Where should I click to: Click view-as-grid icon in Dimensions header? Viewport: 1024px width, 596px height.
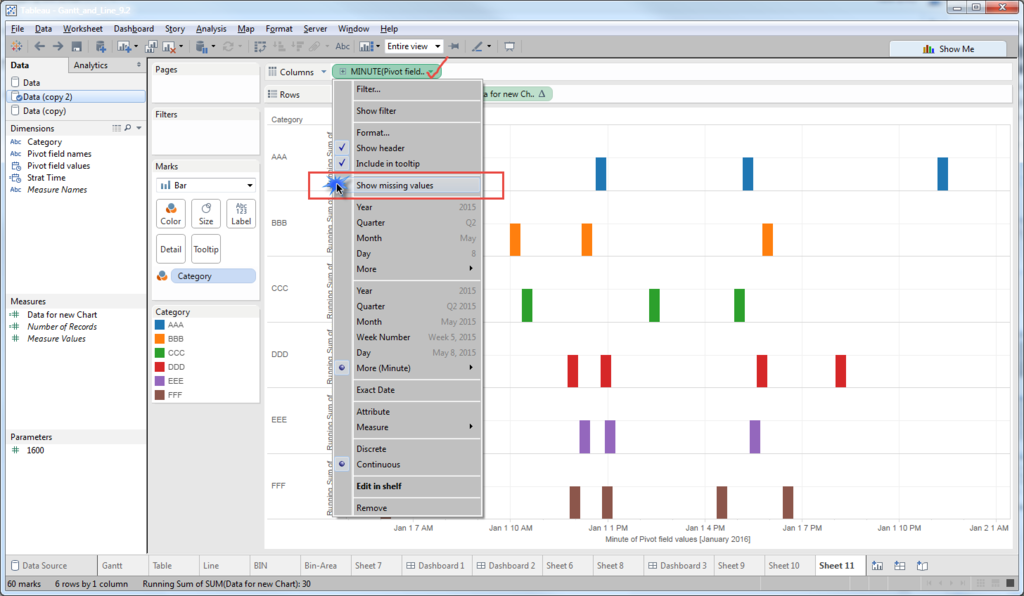[116, 128]
